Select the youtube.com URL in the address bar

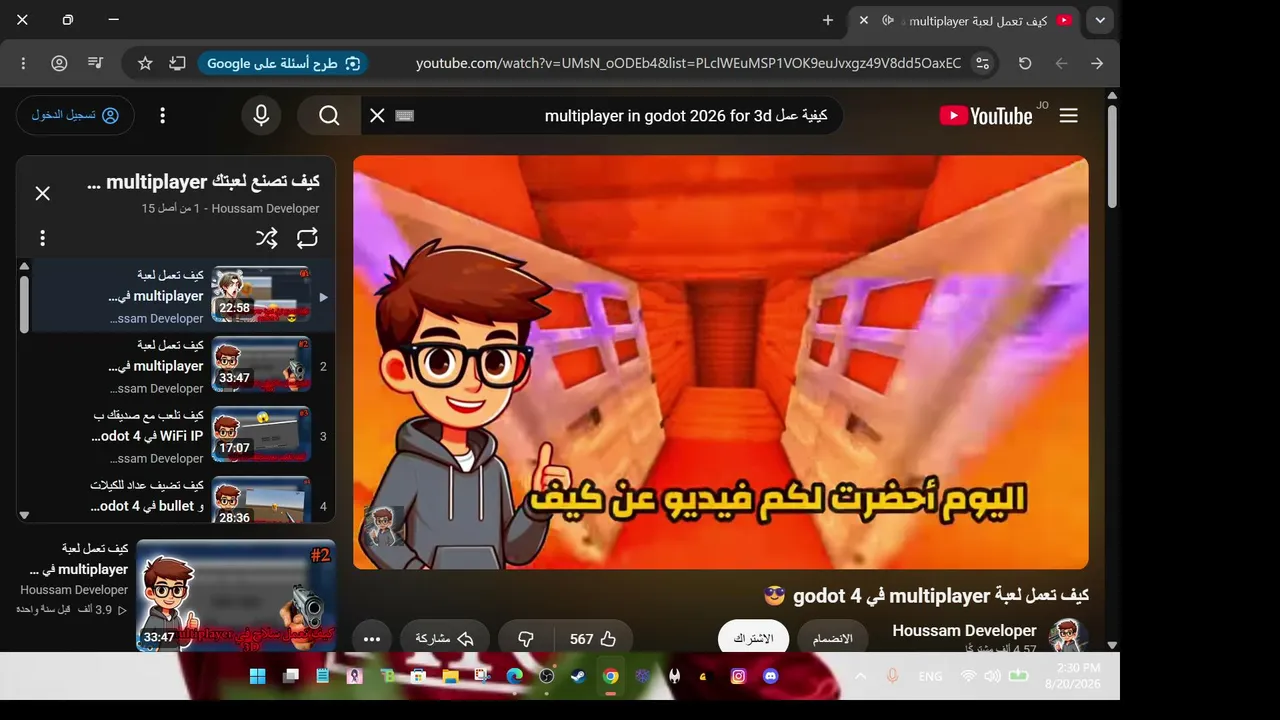click(x=689, y=63)
